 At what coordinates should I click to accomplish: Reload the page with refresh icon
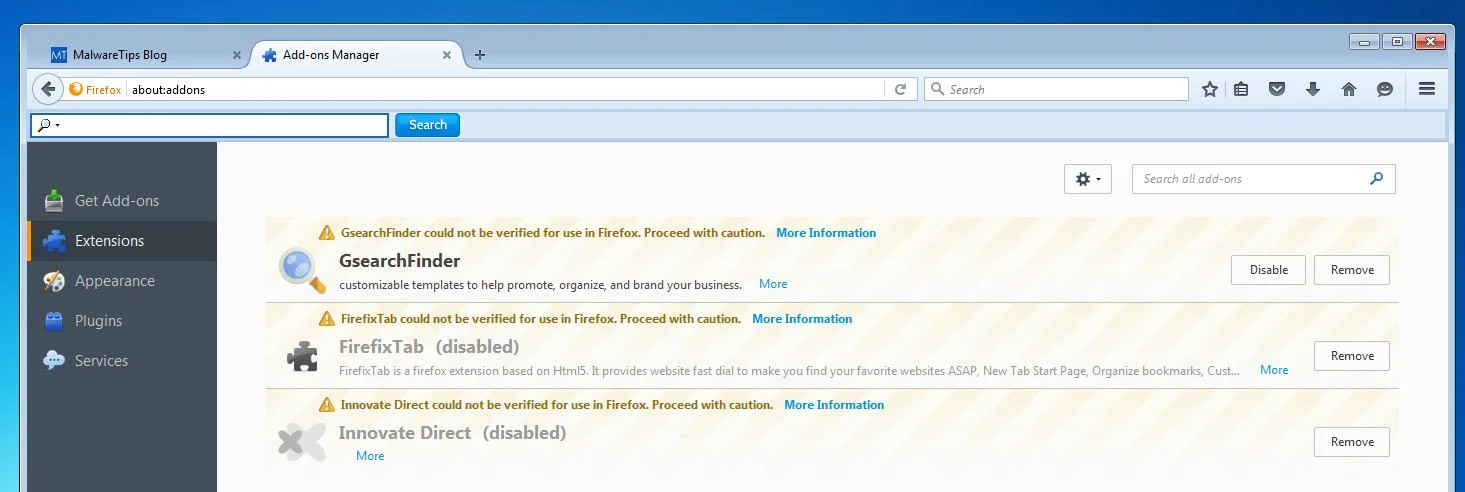[900, 89]
